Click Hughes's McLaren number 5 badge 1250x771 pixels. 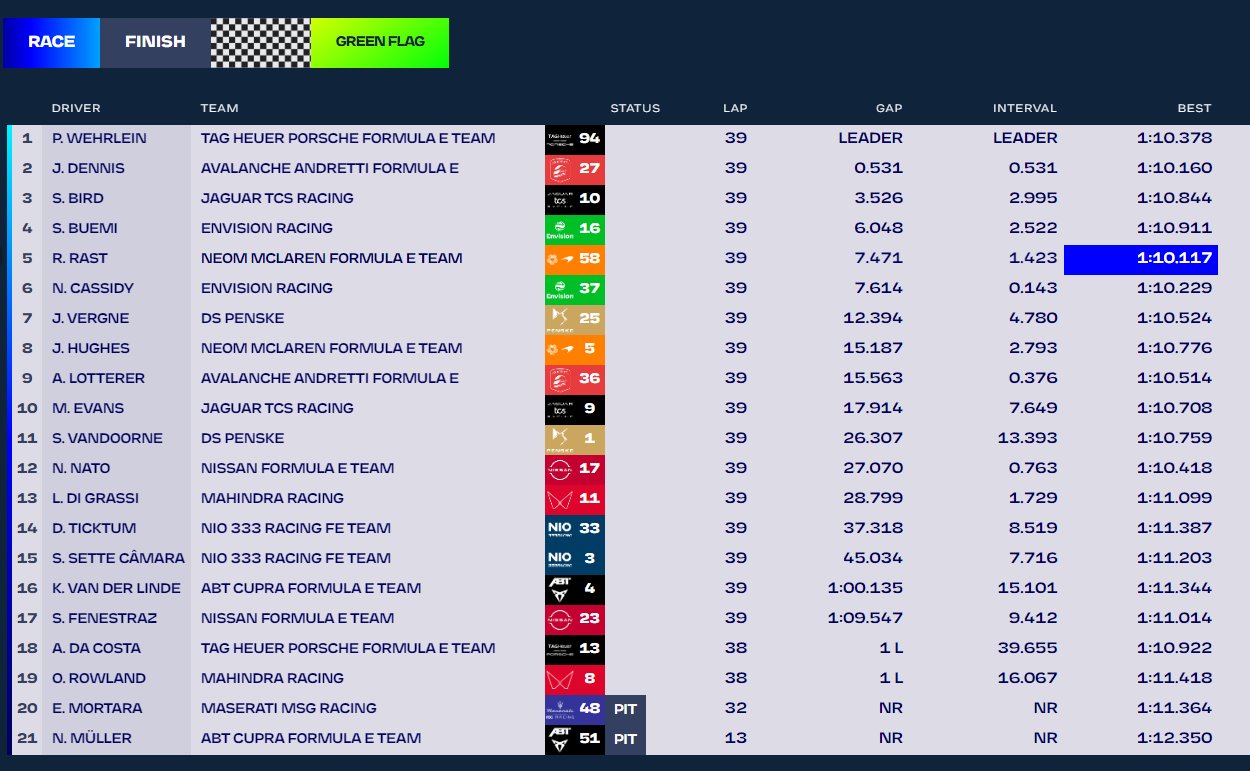click(x=575, y=348)
